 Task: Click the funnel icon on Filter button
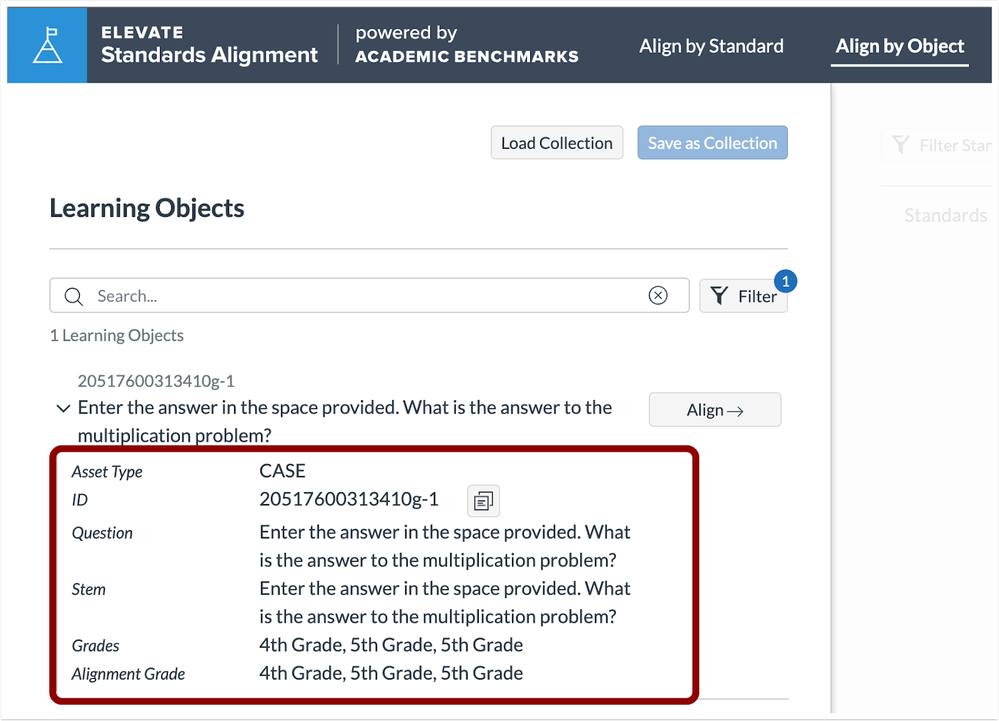[719, 296]
